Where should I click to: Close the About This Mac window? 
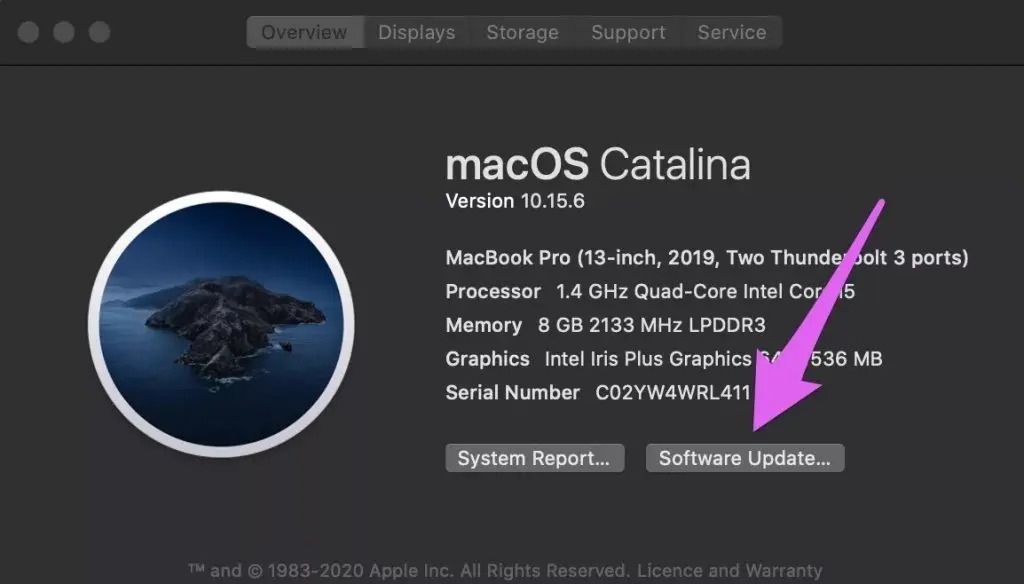click(x=28, y=32)
